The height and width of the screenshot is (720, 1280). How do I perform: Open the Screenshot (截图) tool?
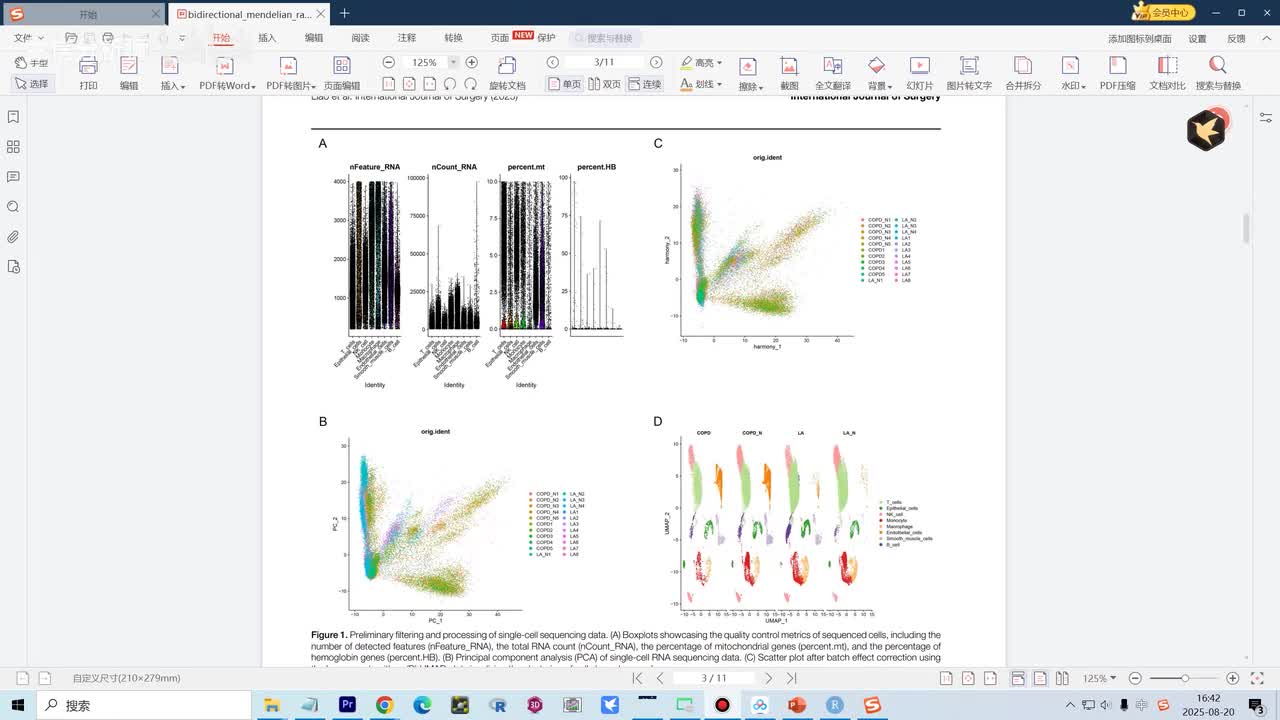point(789,74)
